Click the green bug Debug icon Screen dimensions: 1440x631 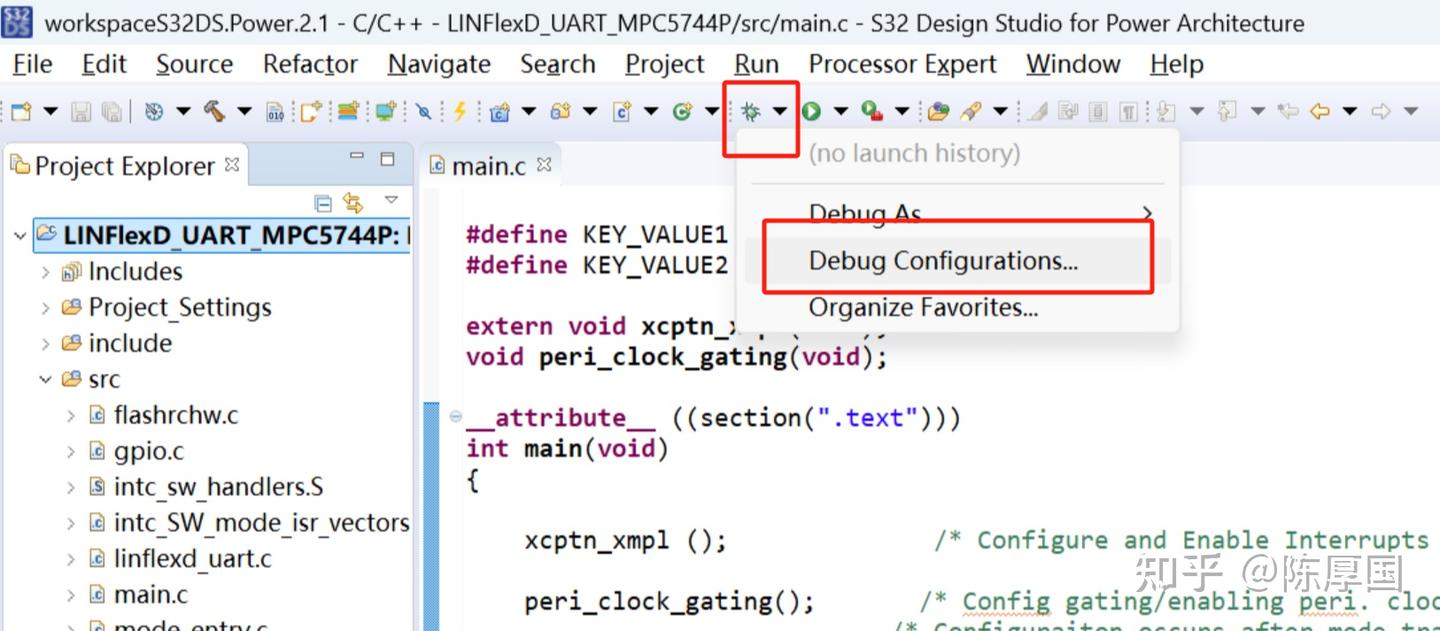pyautogui.click(x=750, y=111)
